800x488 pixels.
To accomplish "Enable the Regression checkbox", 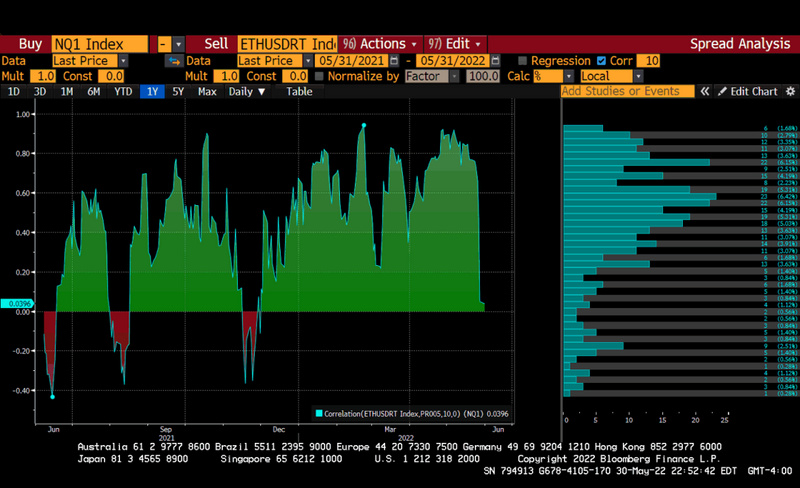I will pos(522,60).
